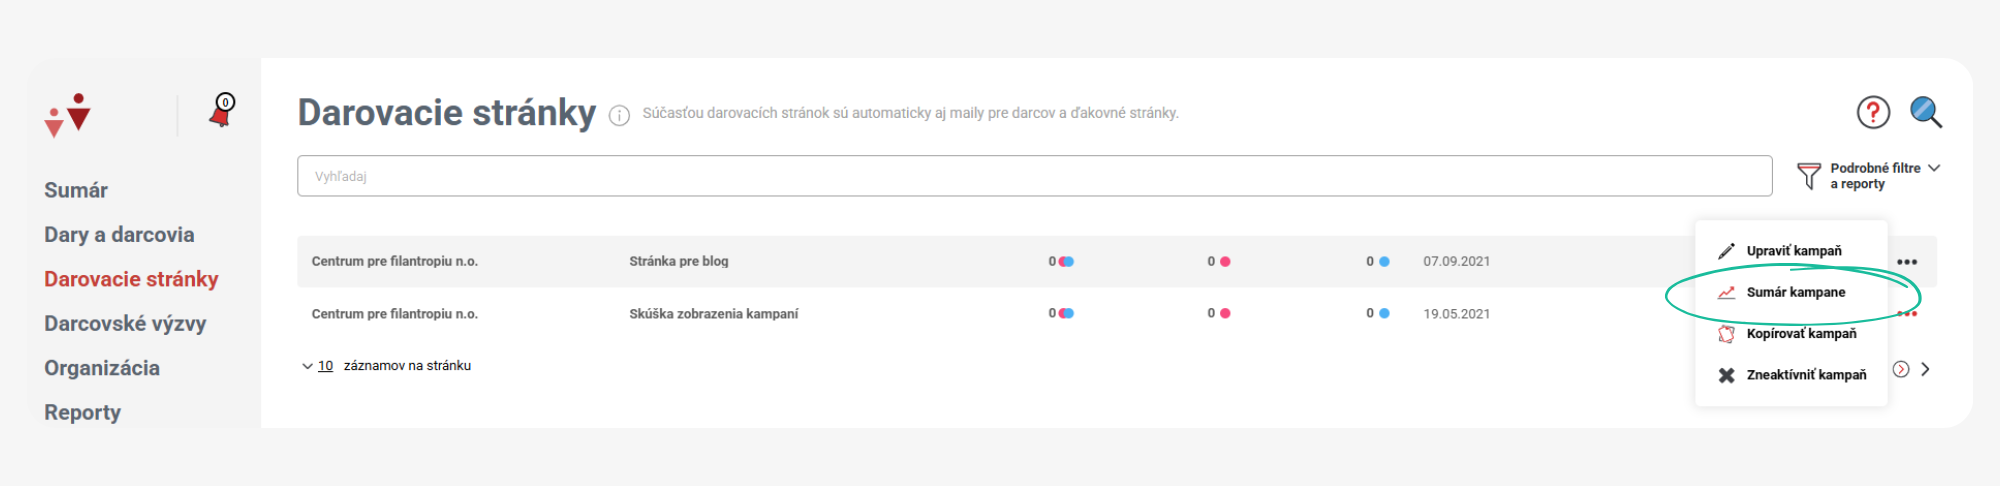The height and width of the screenshot is (486, 2000).
Task: Click the next page arrow
Action: 1925,369
